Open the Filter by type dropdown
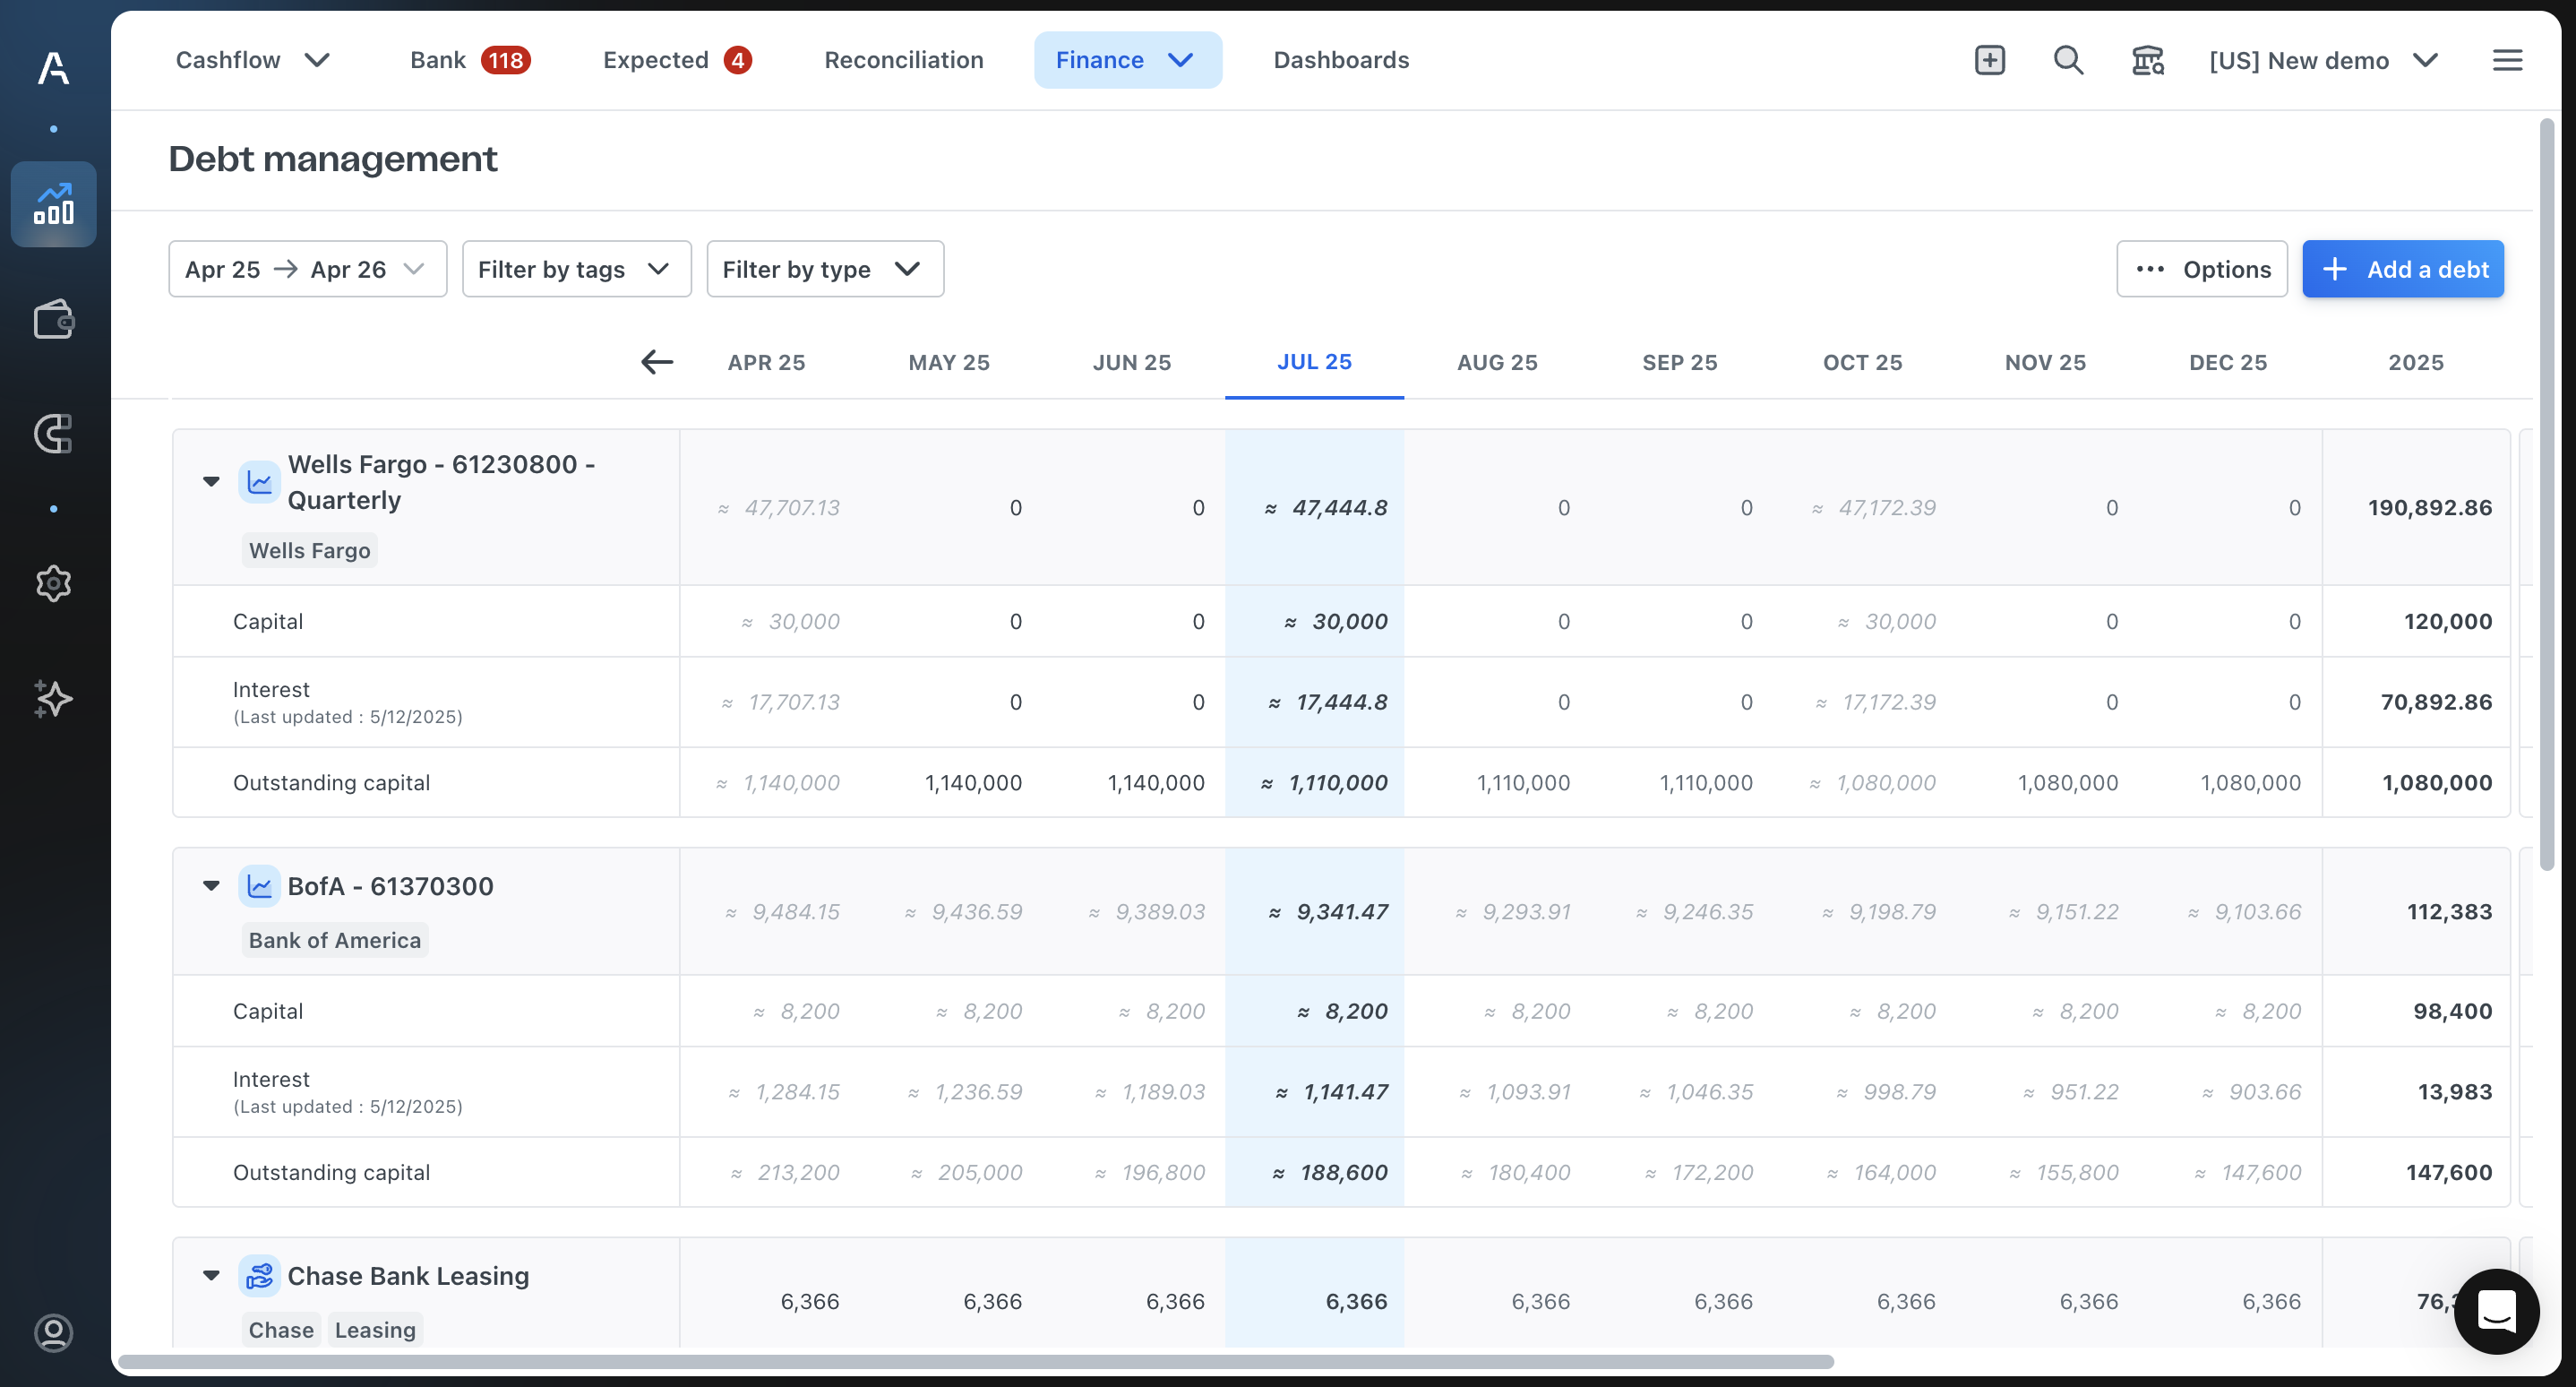Screen dimensions: 2576x1387 (x=824, y=269)
